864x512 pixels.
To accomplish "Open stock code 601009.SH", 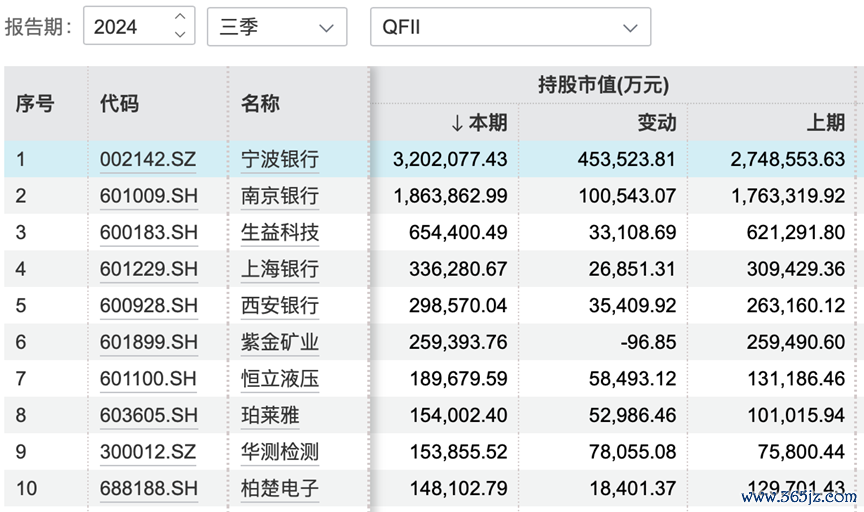I will [149, 196].
